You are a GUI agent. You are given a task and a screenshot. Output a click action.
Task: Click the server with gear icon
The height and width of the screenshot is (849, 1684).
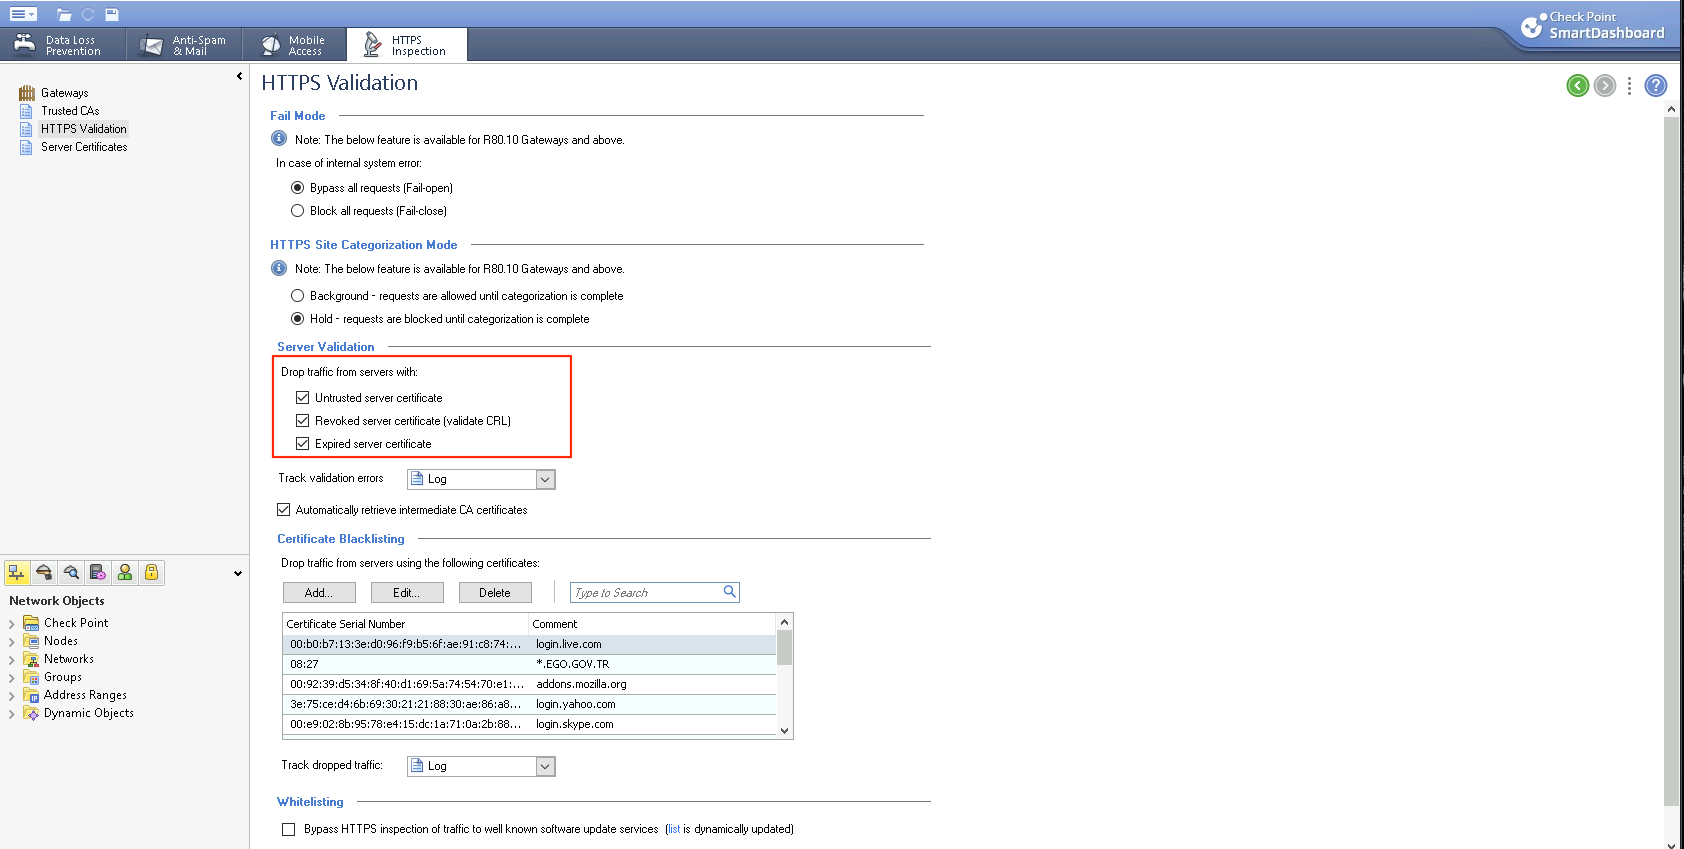point(98,572)
